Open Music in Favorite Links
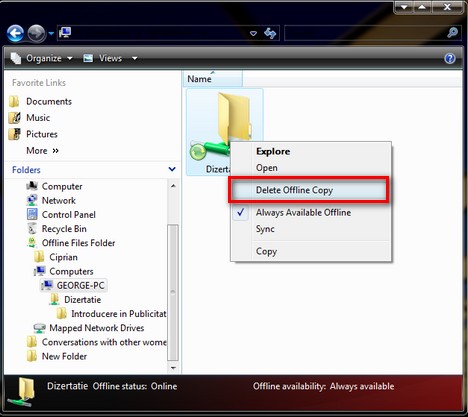The height and width of the screenshot is (417, 468). point(38,118)
